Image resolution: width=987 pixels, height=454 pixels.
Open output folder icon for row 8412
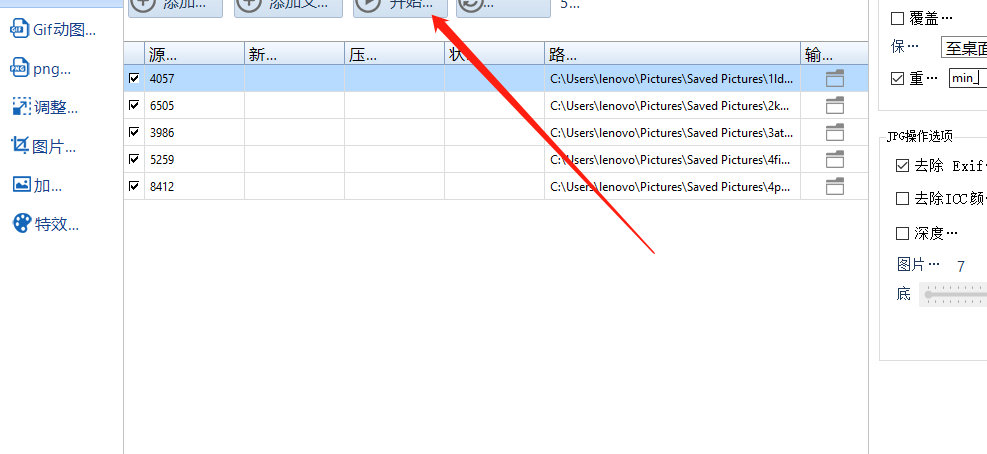[835, 187]
